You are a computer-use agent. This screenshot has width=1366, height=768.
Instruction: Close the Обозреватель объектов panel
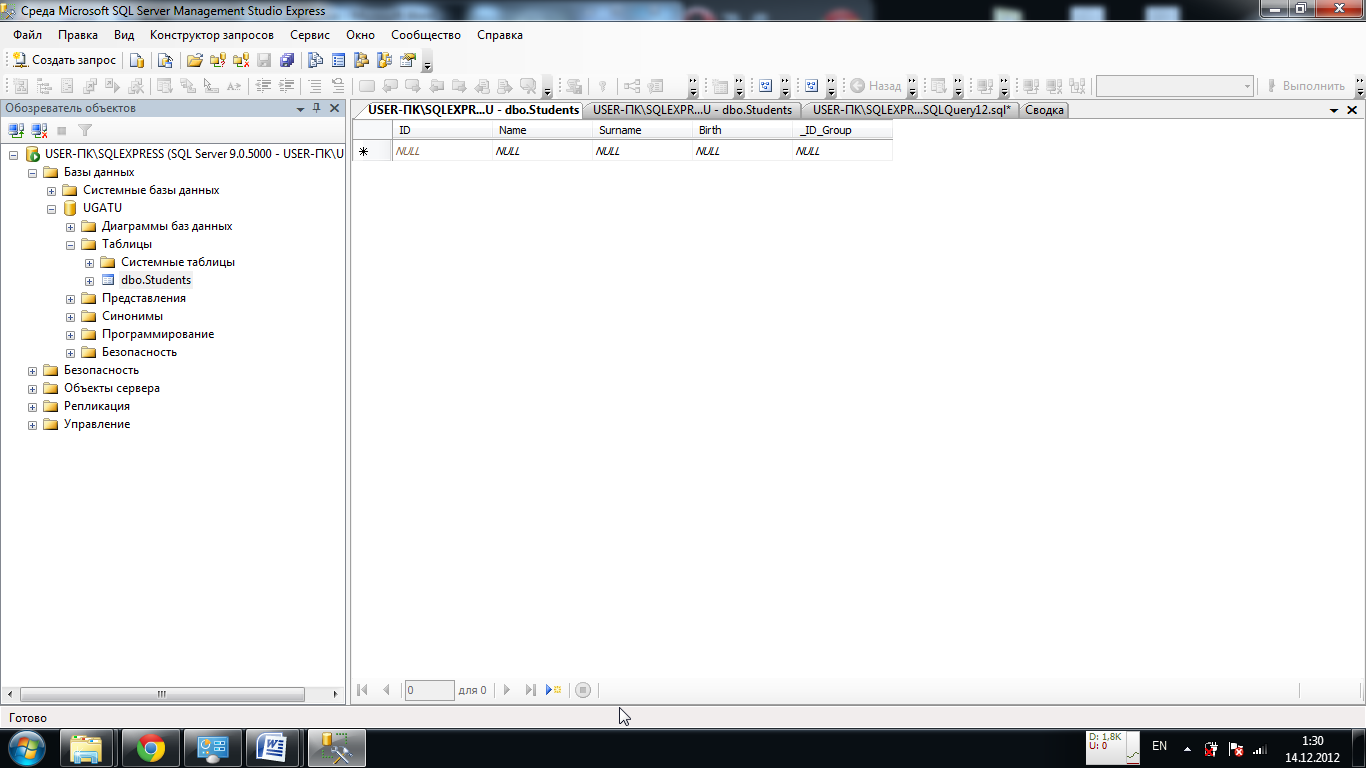335,108
